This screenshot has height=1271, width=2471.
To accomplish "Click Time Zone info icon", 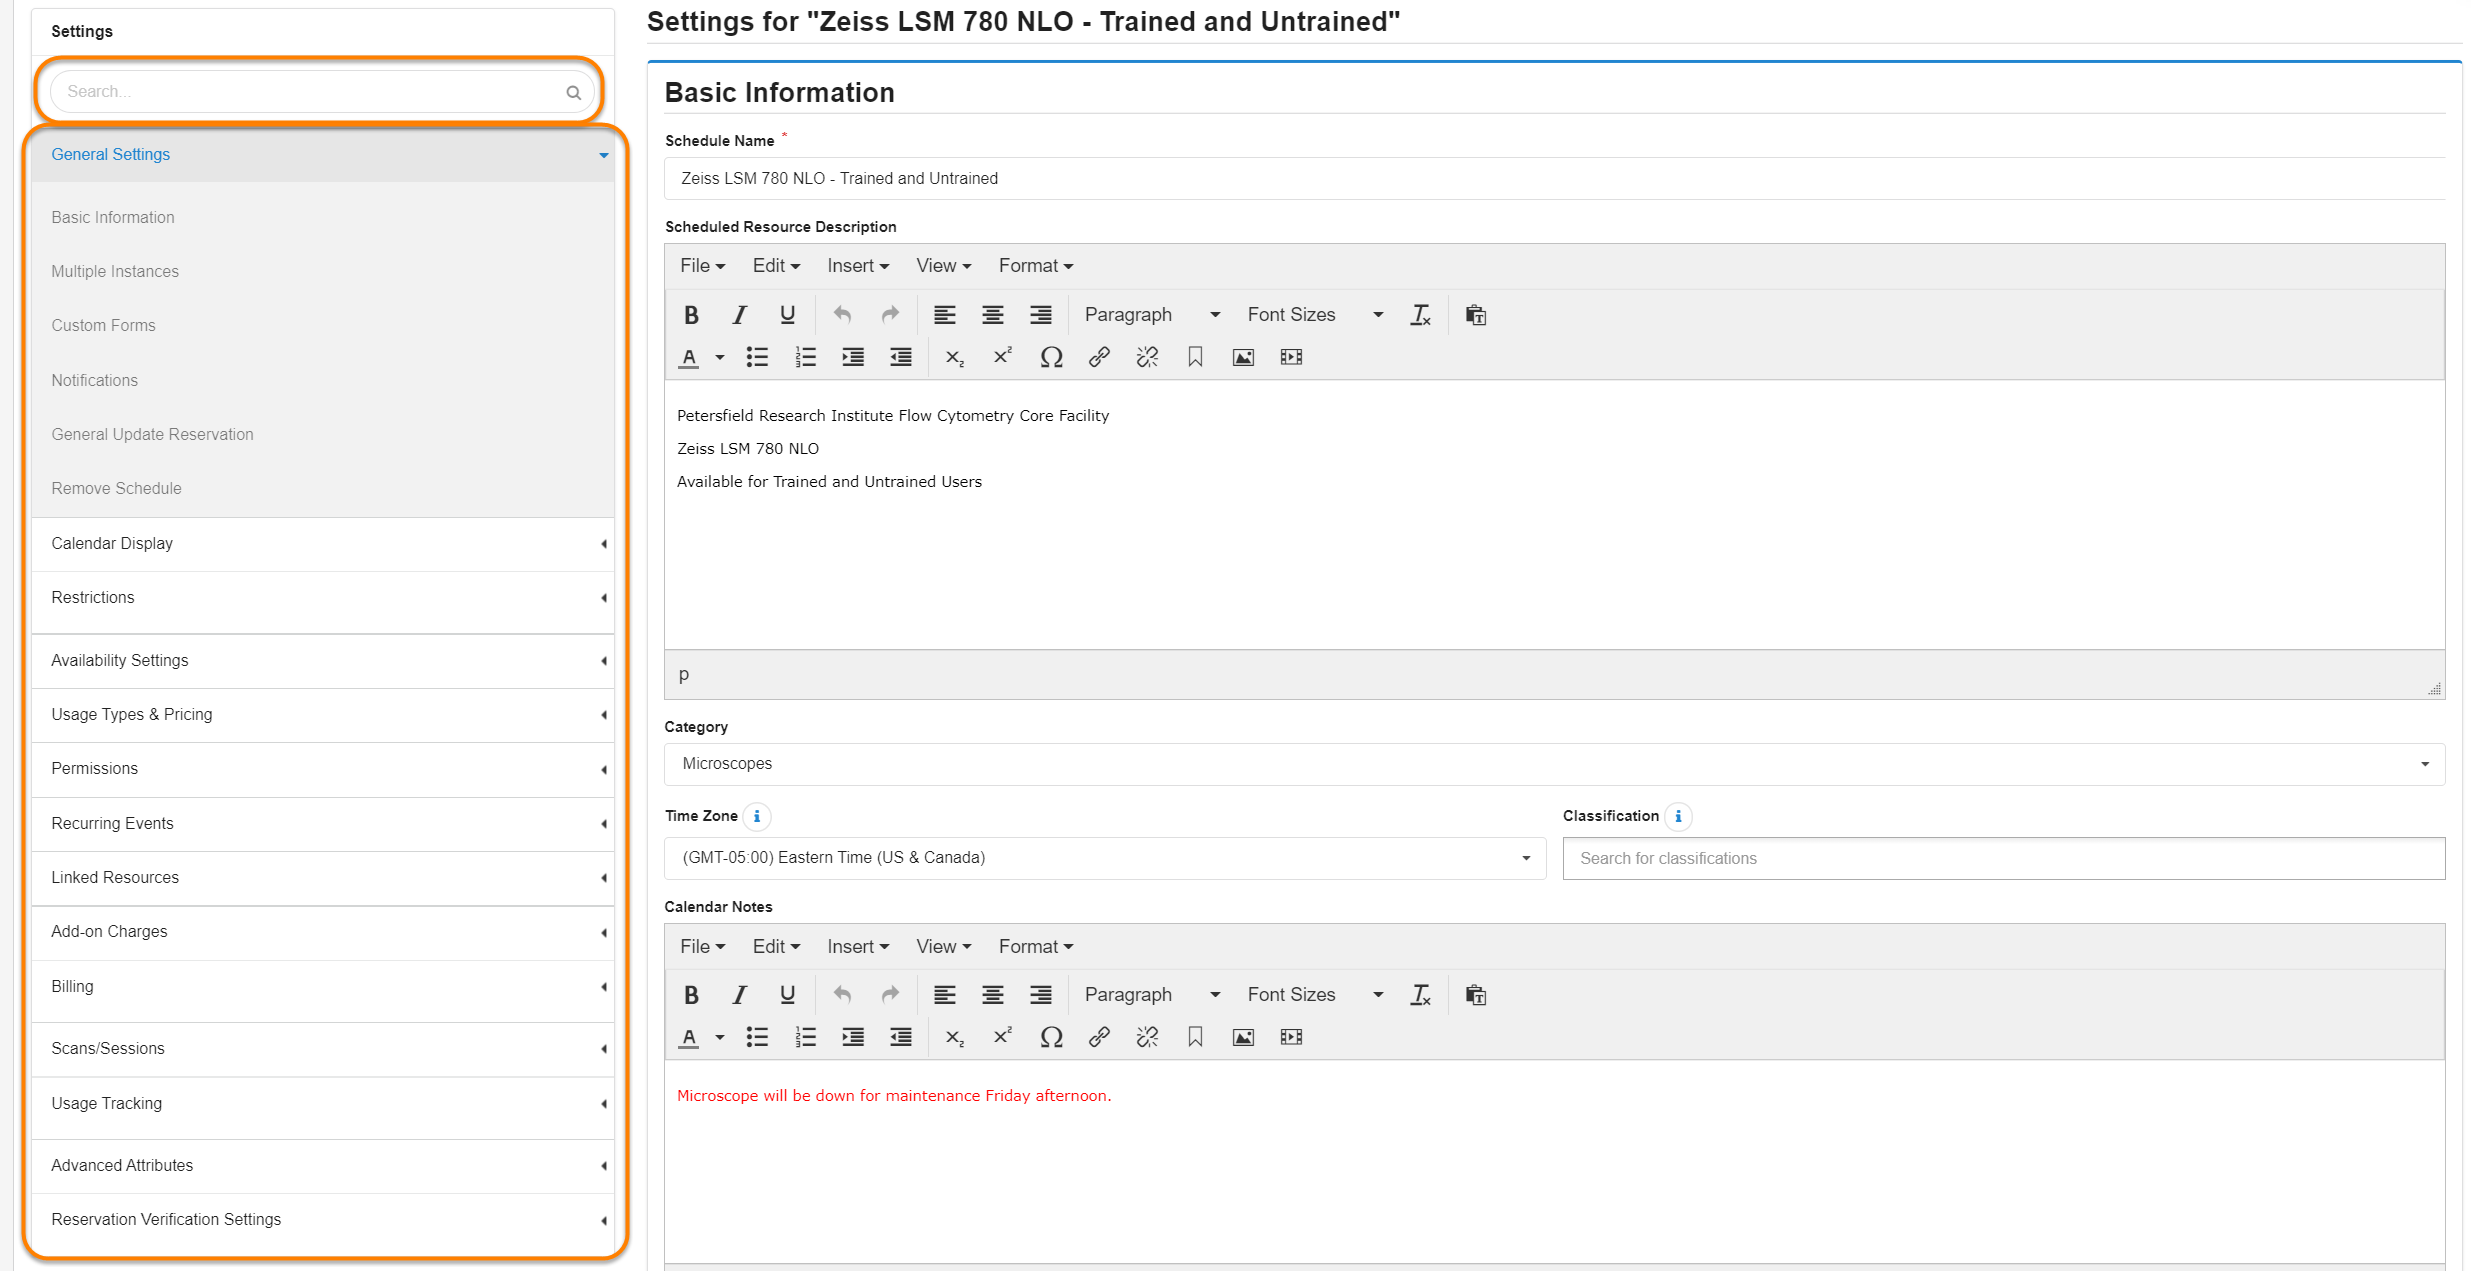I will pos(757,817).
